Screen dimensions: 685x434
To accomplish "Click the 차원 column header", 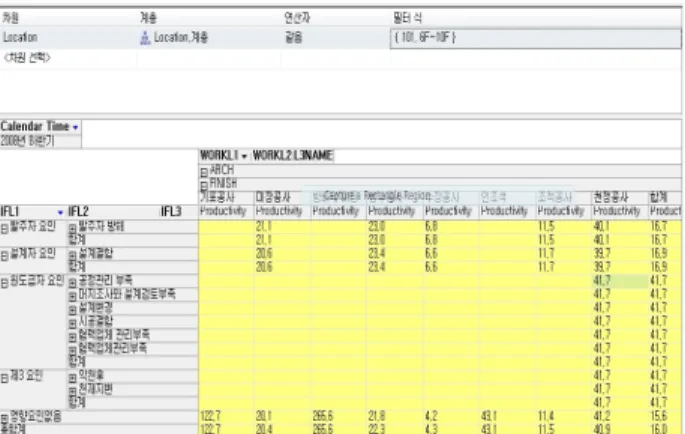I will click(11, 18).
